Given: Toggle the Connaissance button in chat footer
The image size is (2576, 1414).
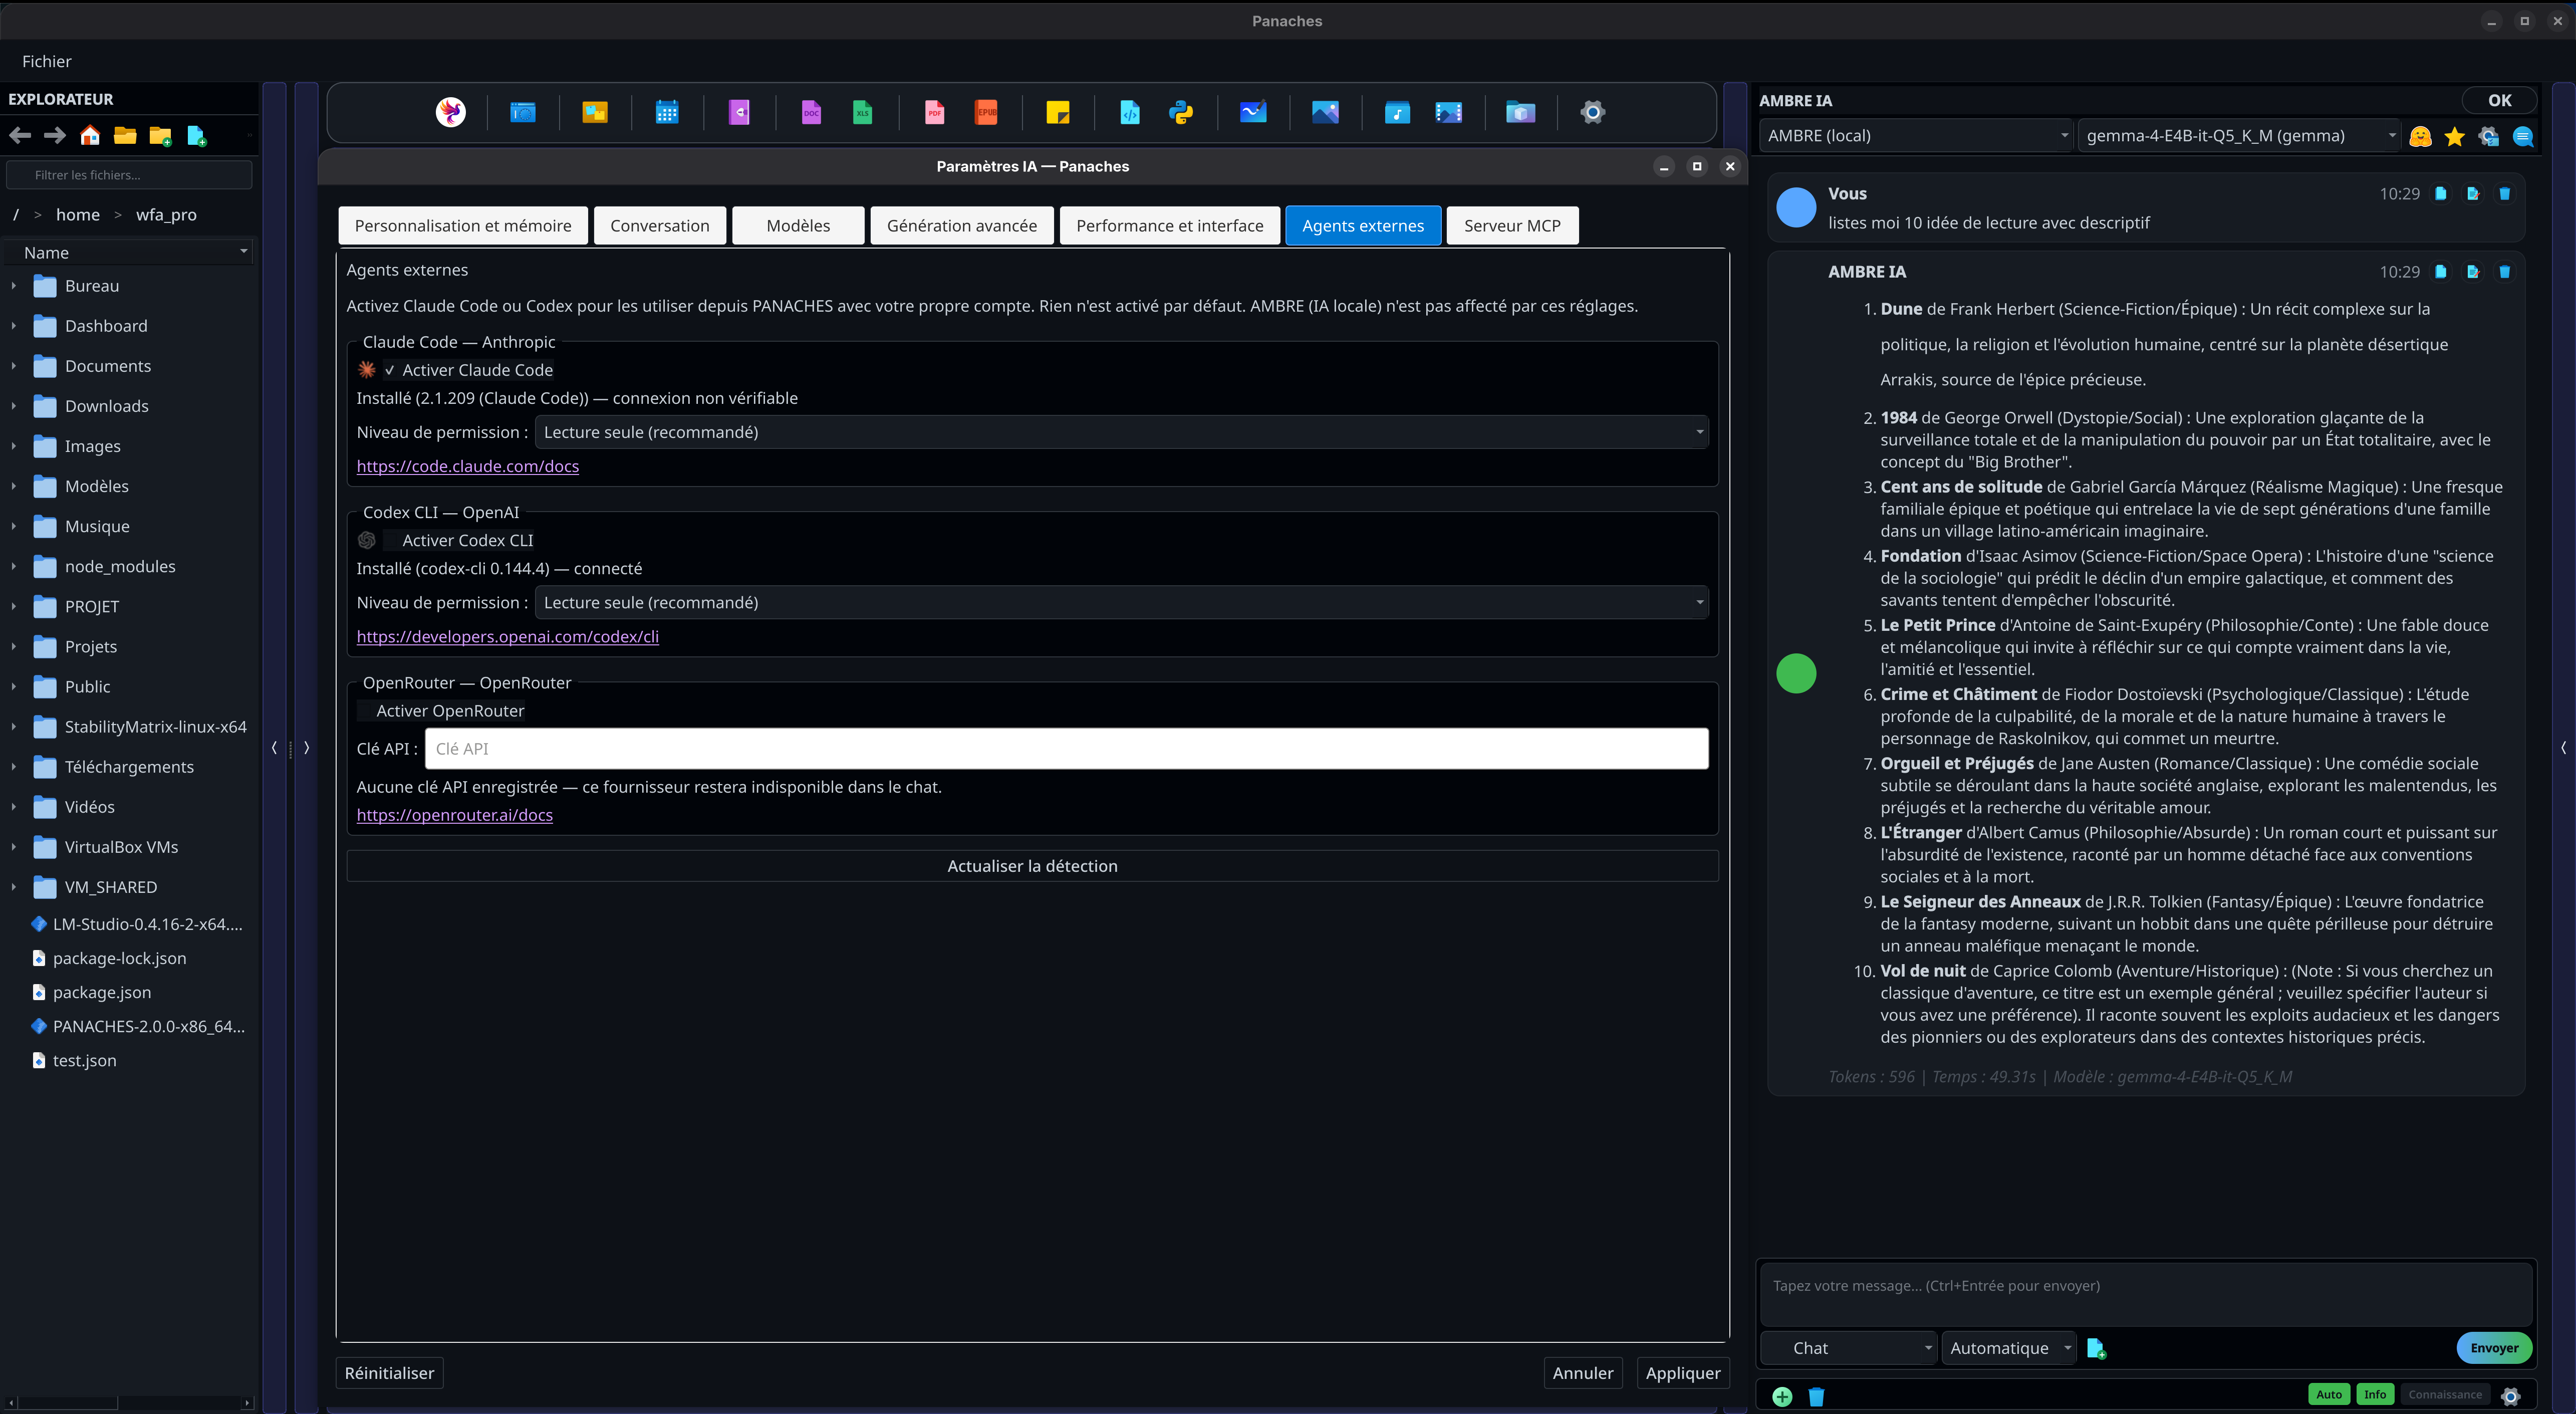Looking at the screenshot, I should click(x=2445, y=1394).
